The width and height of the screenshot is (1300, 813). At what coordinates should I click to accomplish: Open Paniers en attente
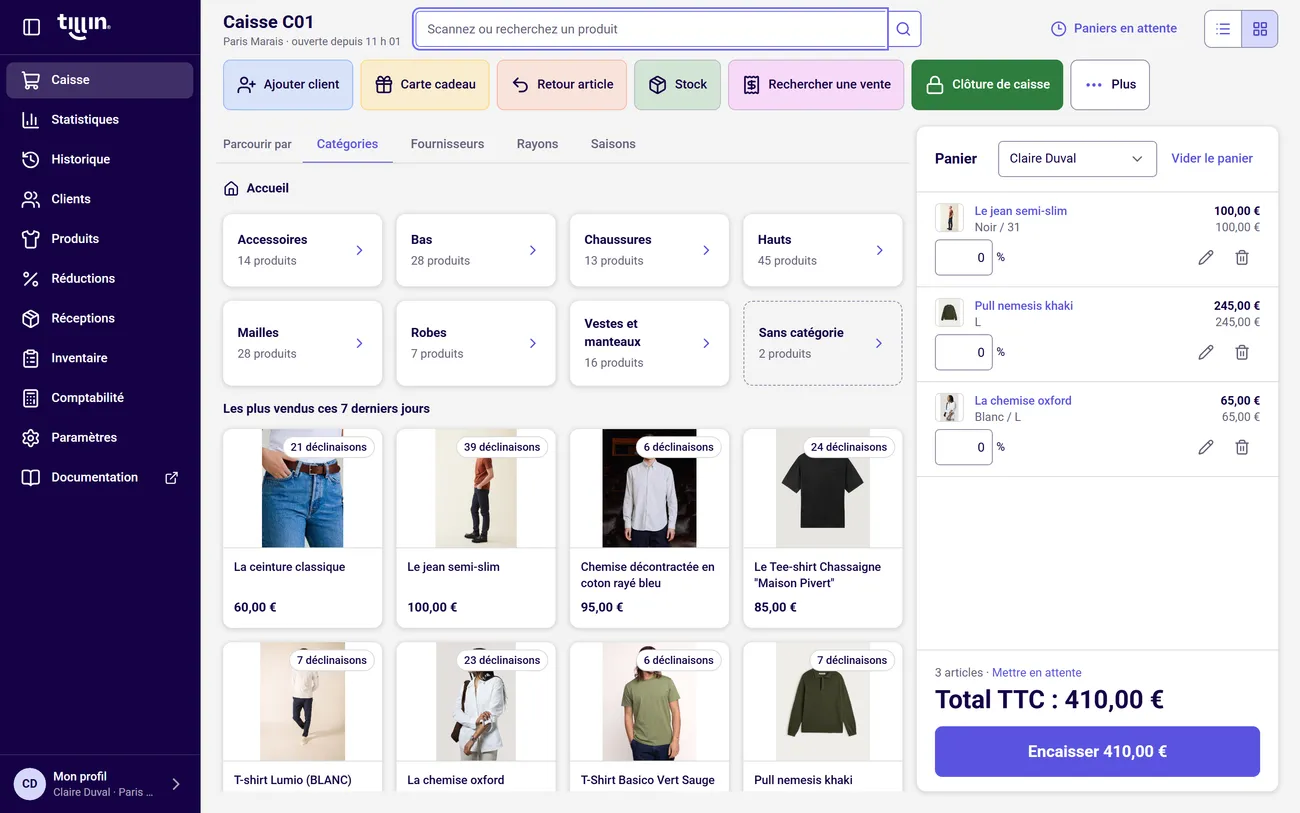[1114, 29]
